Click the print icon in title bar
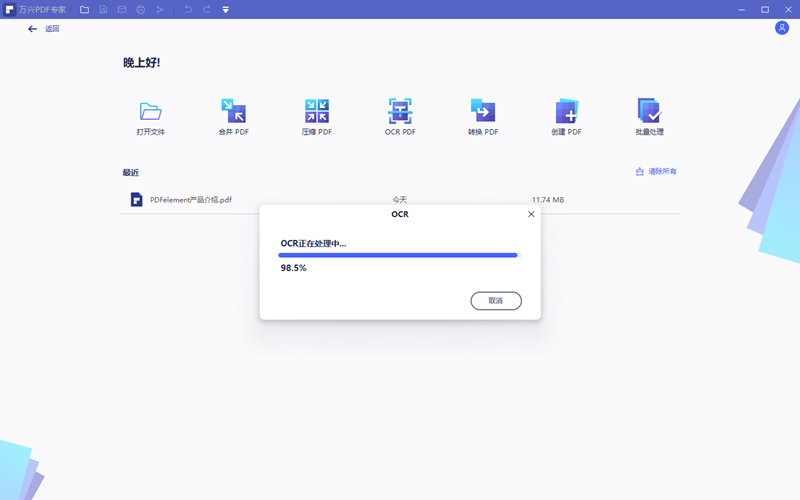800x500 pixels. pos(140,9)
